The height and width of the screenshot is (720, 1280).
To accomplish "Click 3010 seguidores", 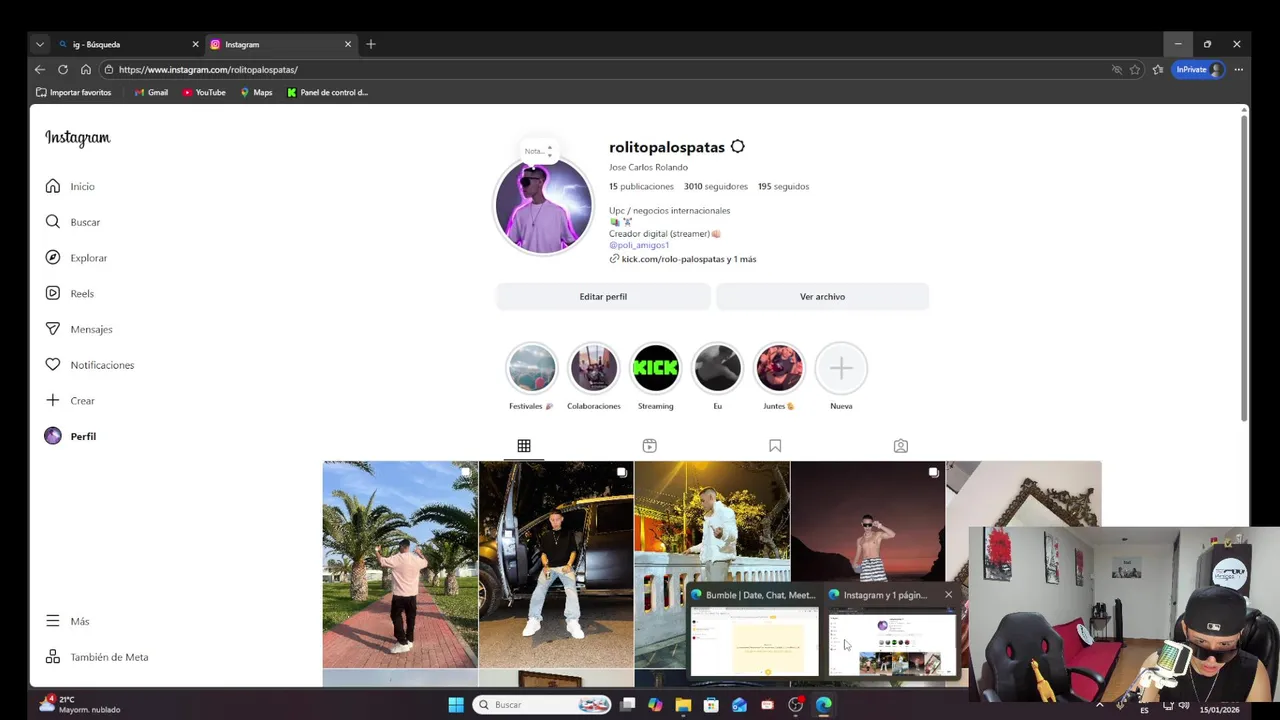I will [x=716, y=187].
